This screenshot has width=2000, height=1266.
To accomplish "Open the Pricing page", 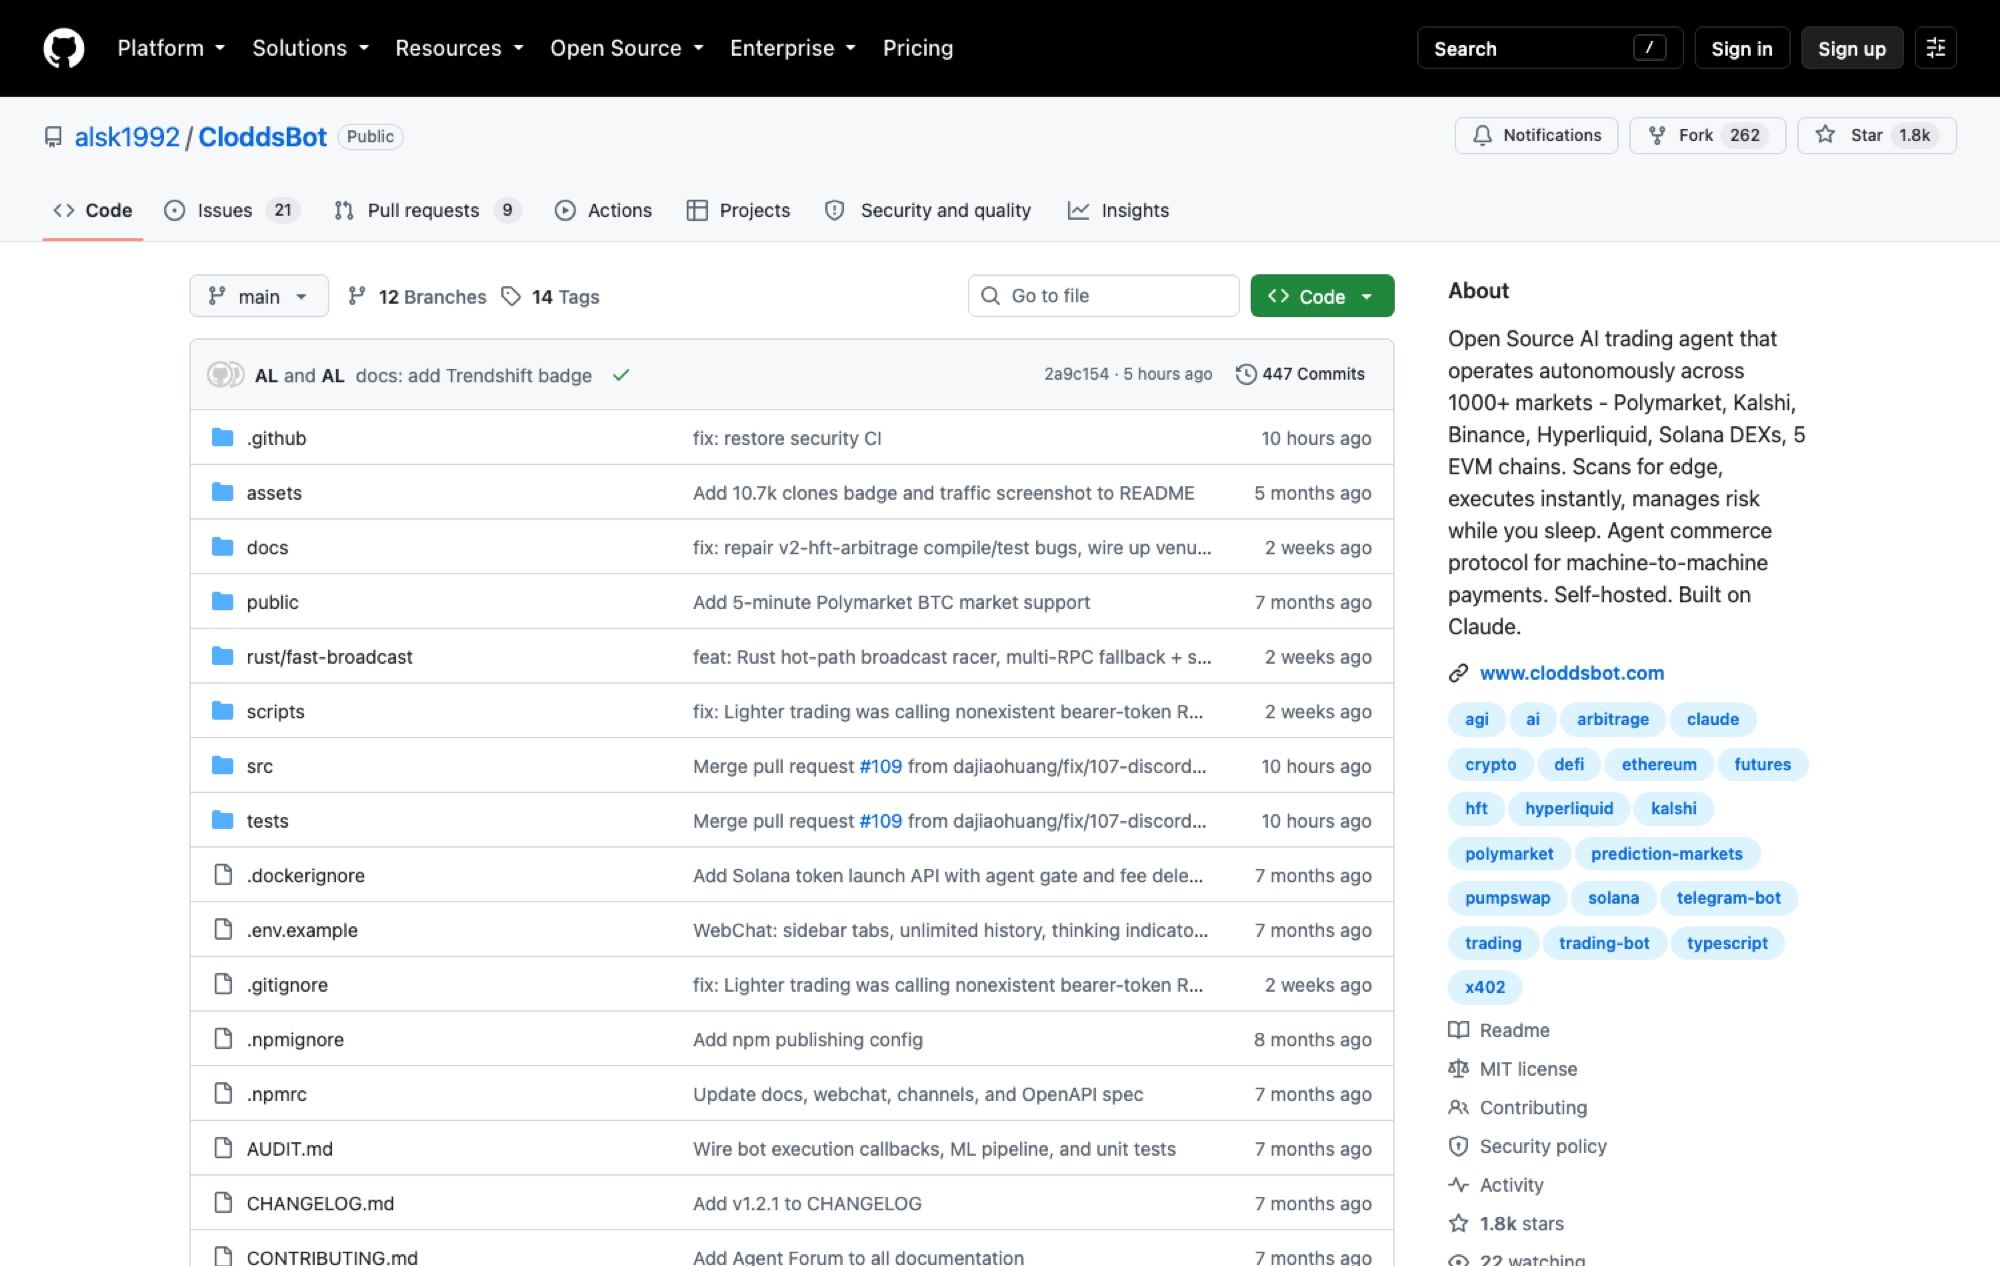I will [917, 48].
